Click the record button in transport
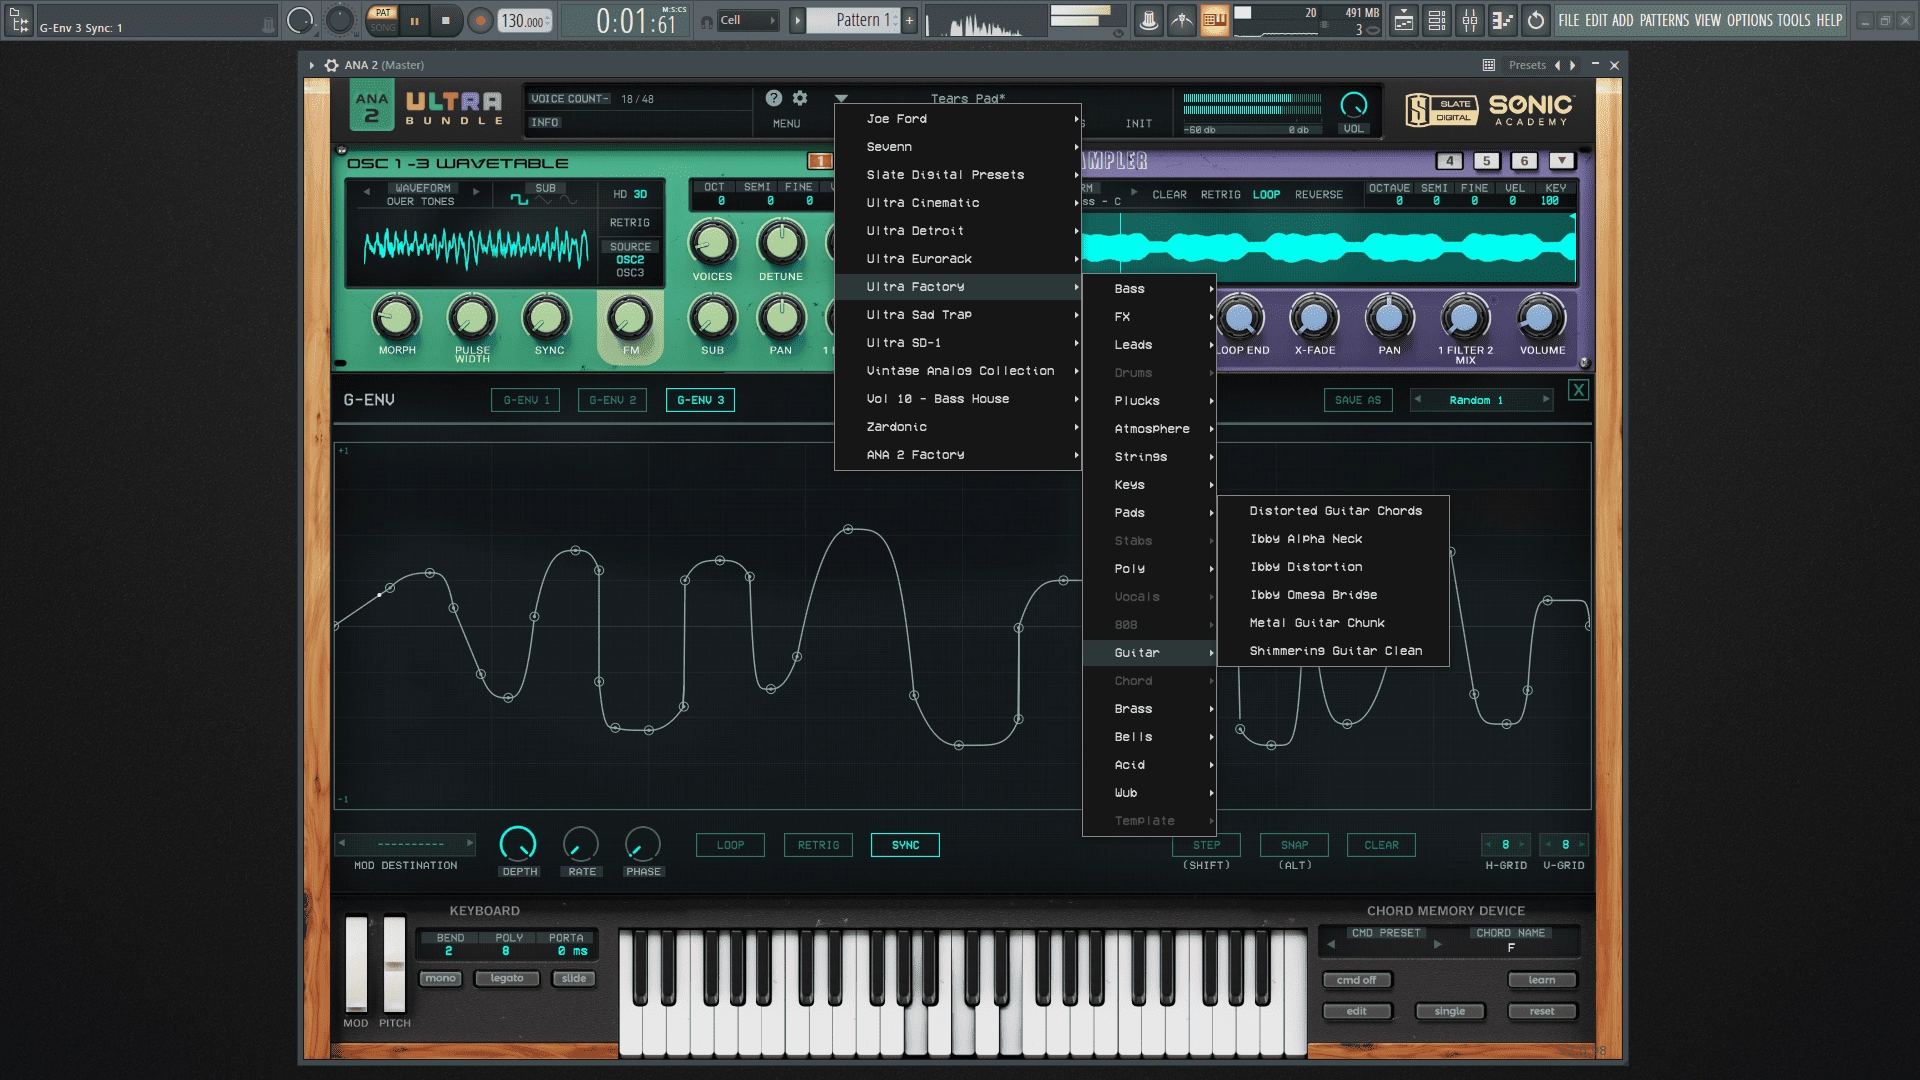The height and width of the screenshot is (1080, 1920). point(481,20)
